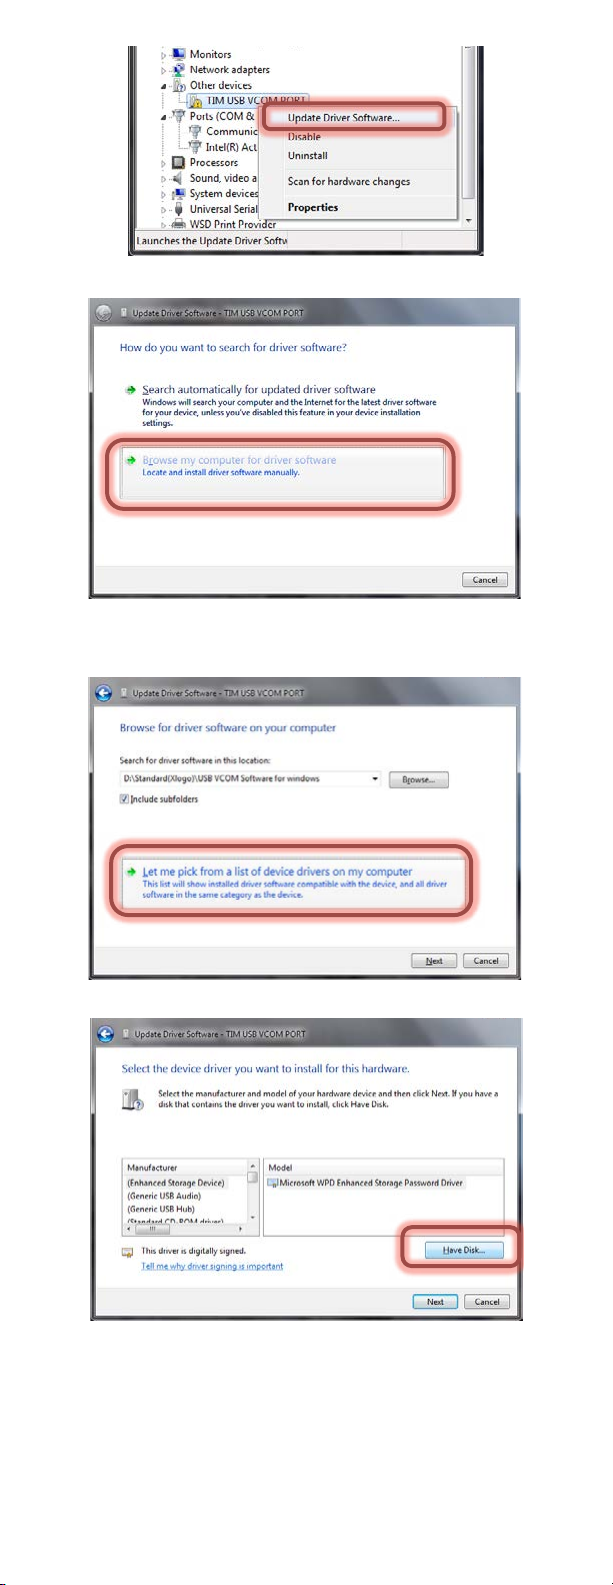
Task: Expand the Monitors tree node
Action: pyautogui.click(x=164, y=55)
